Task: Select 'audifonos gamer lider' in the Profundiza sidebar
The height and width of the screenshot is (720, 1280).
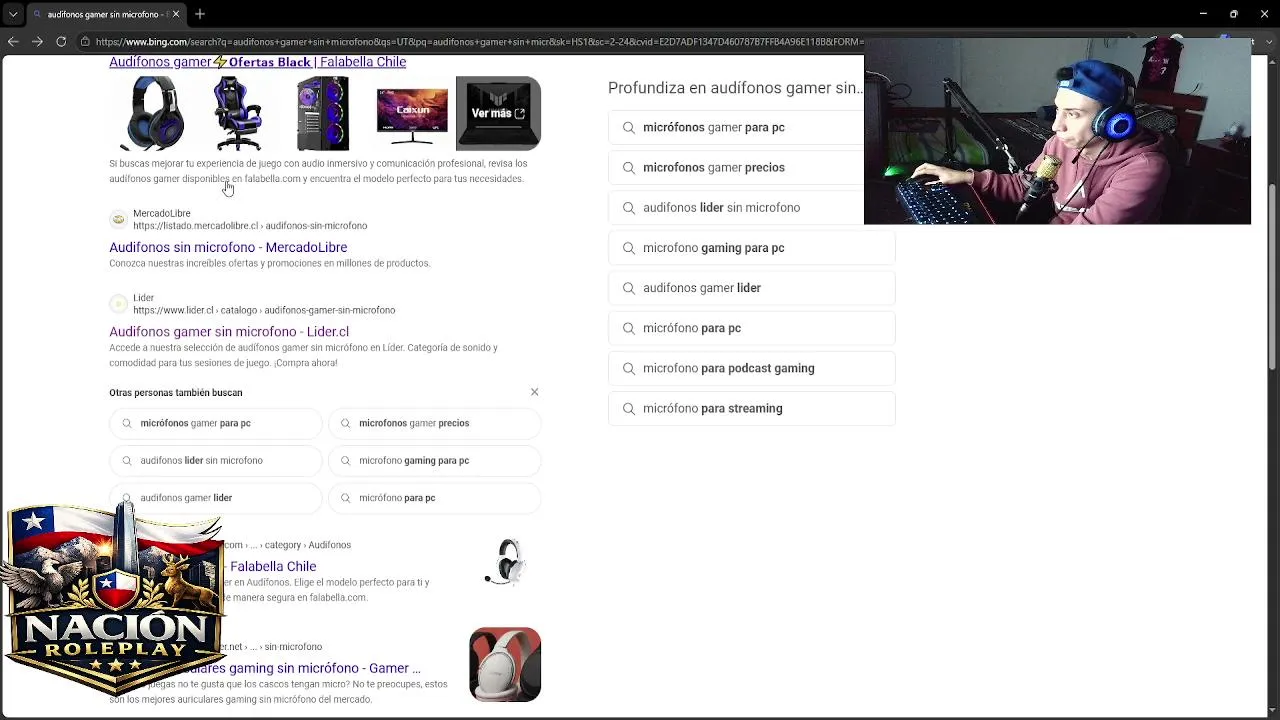Action: click(751, 288)
